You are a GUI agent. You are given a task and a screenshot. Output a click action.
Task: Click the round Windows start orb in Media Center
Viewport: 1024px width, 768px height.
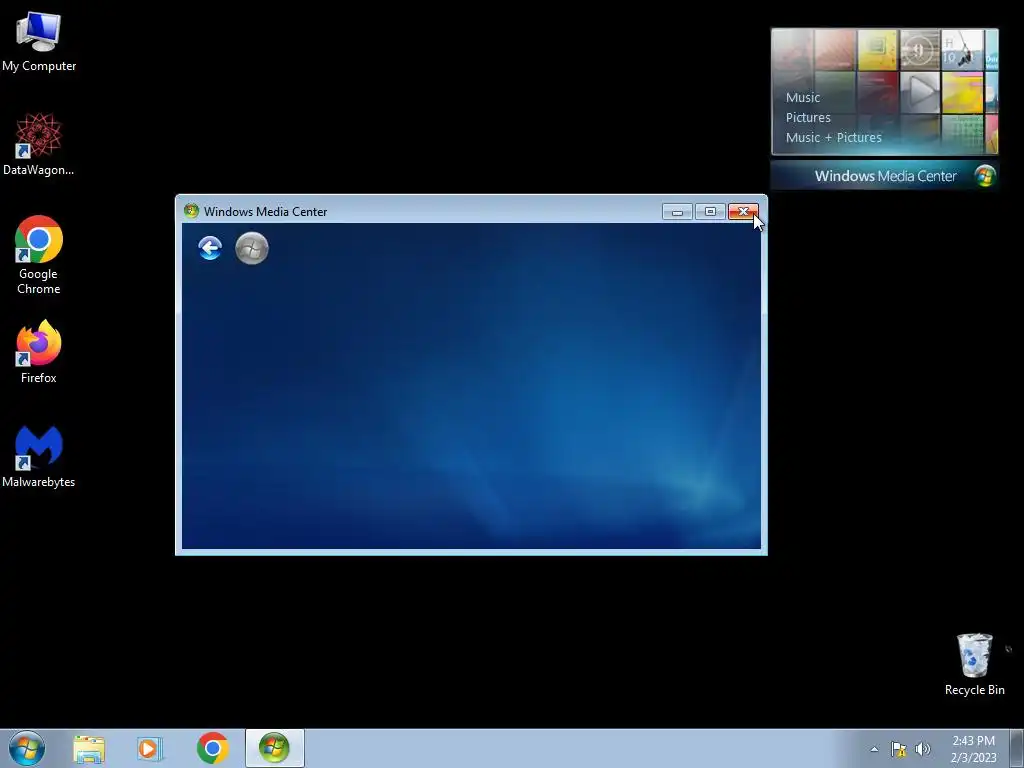pos(251,248)
